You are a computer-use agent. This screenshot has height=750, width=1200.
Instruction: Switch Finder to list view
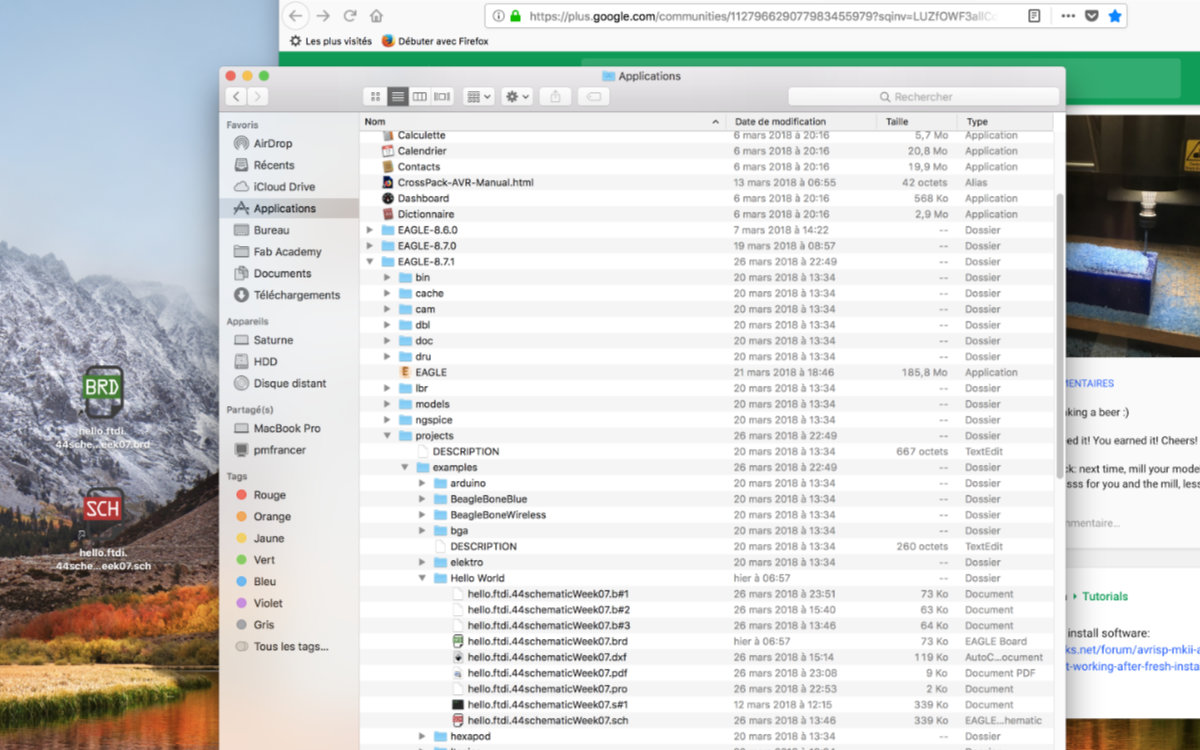click(398, 97)
